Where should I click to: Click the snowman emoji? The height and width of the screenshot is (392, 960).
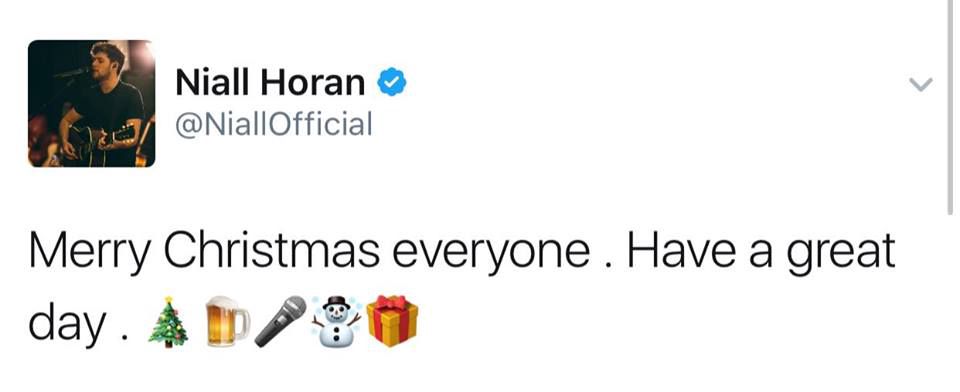tap(336, 321)
